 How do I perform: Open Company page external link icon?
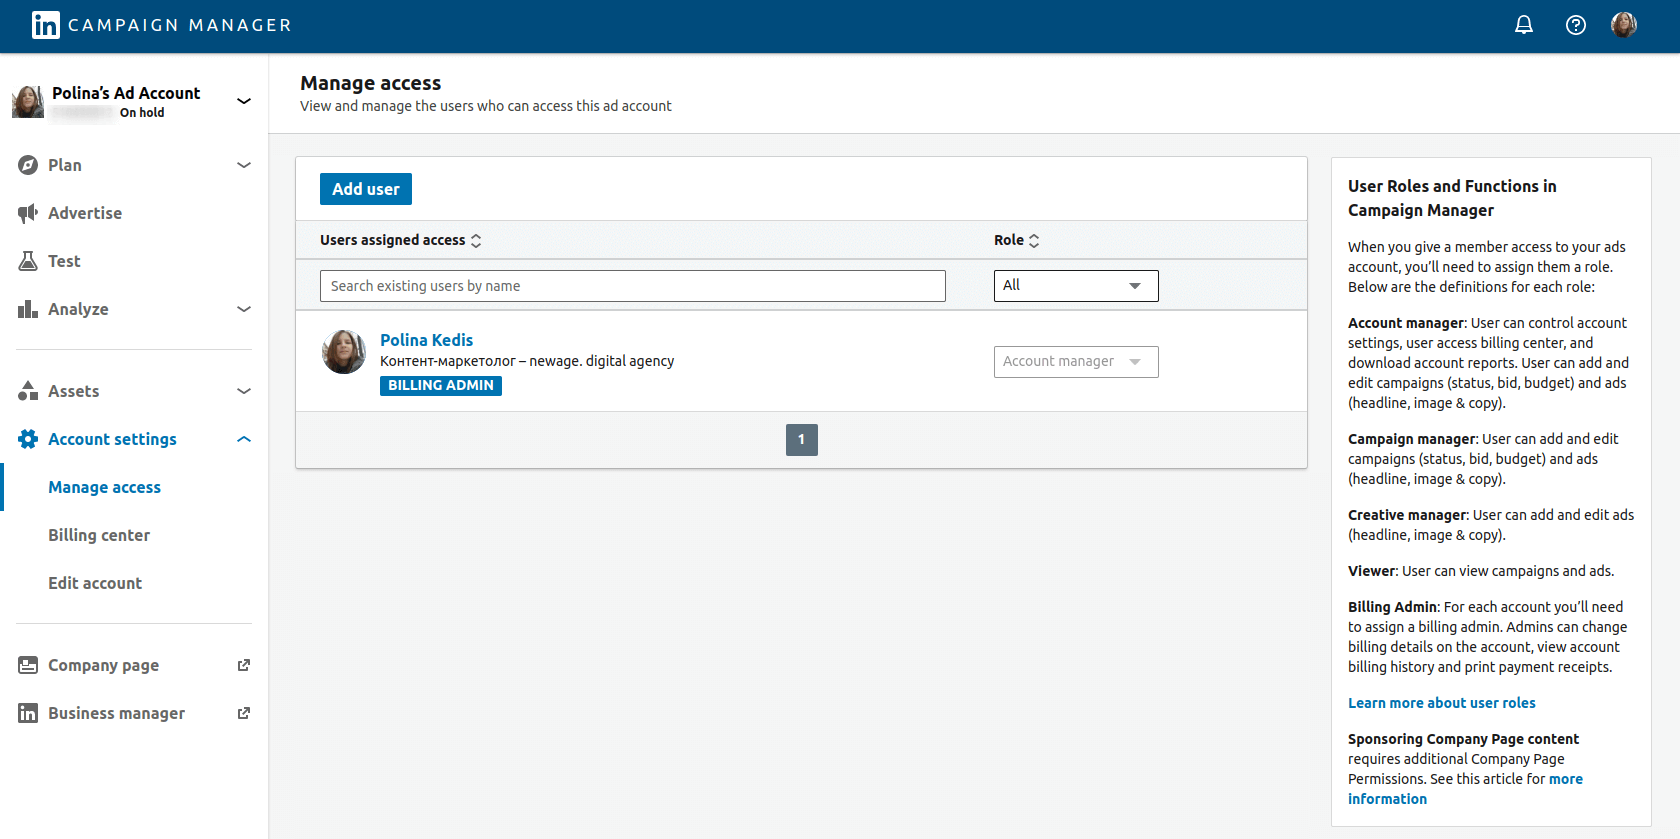point(243,665)
